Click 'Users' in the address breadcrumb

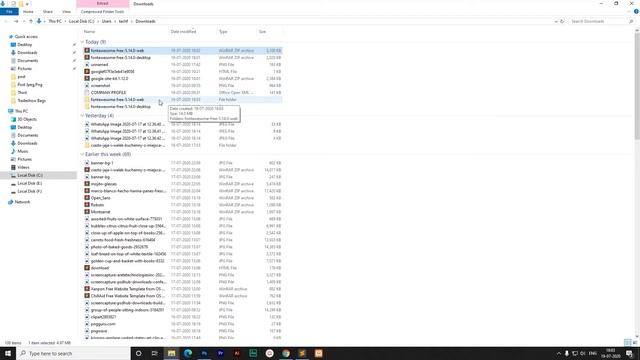107,21
